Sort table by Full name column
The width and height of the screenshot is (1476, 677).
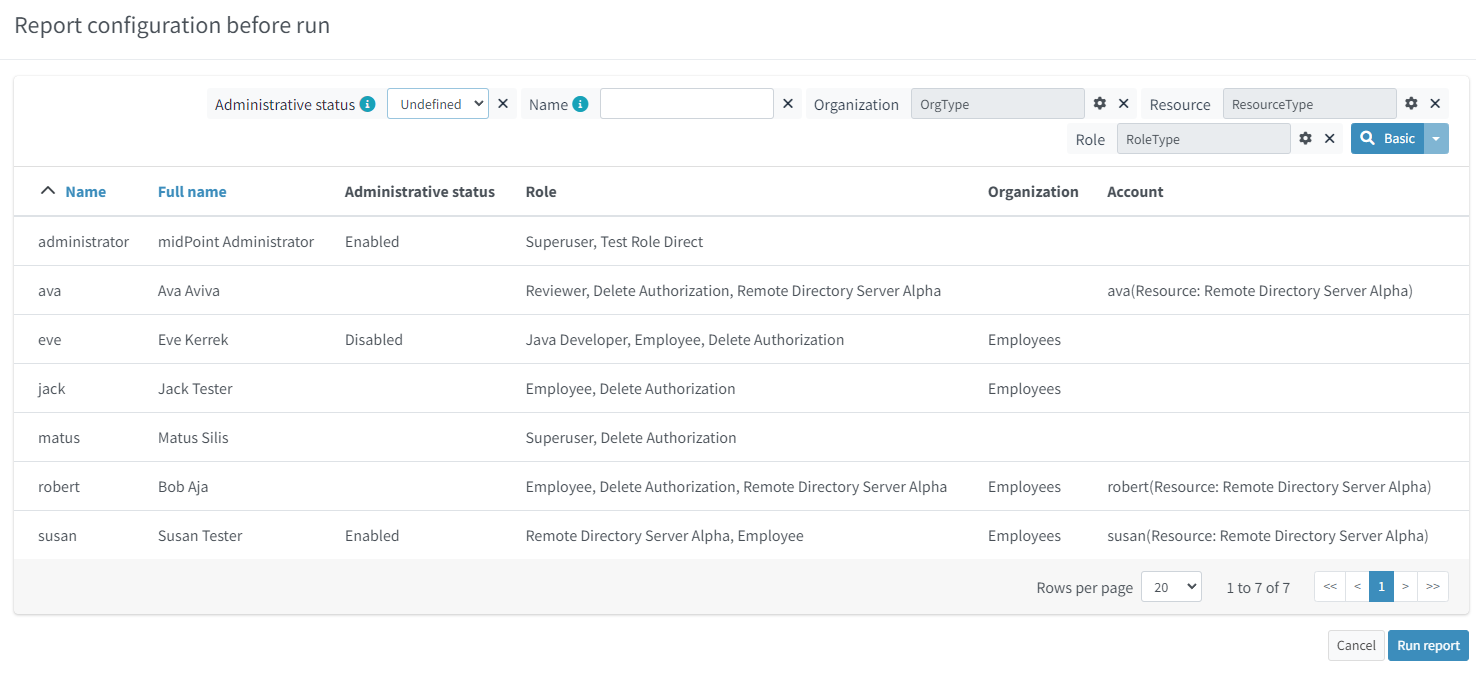192,192
